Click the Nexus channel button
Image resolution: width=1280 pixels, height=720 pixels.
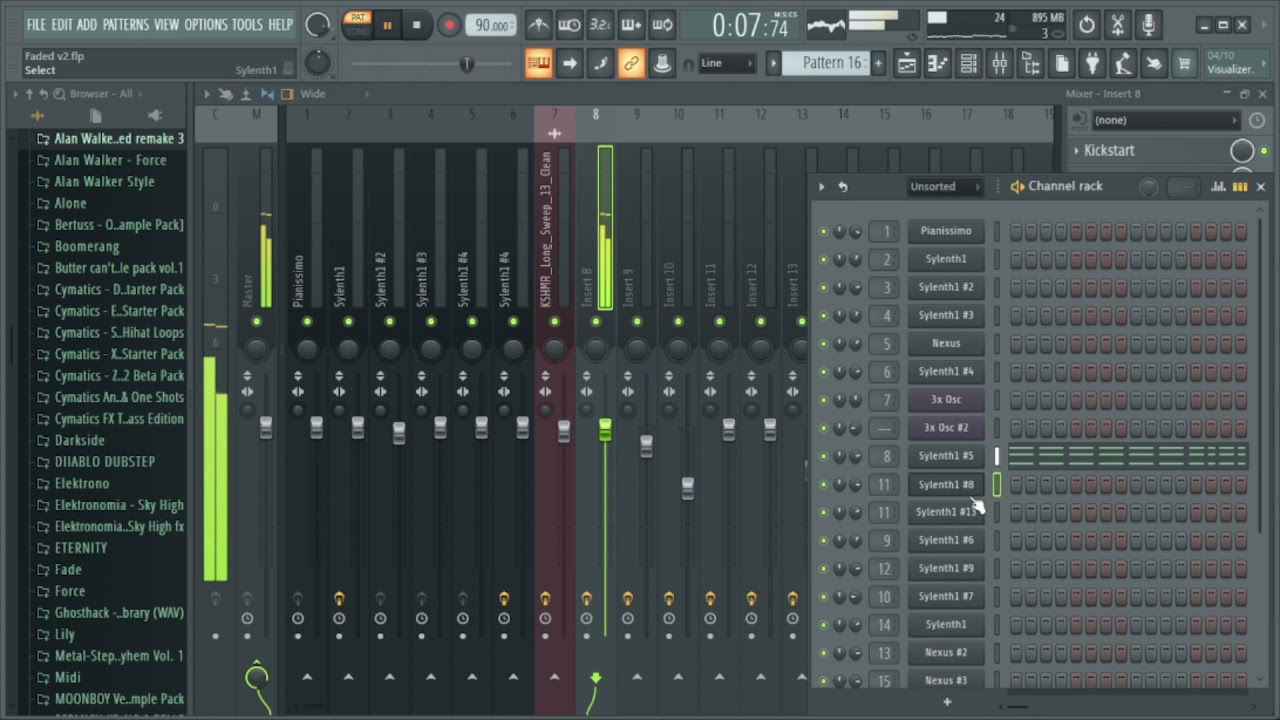(x=946, y=343)
